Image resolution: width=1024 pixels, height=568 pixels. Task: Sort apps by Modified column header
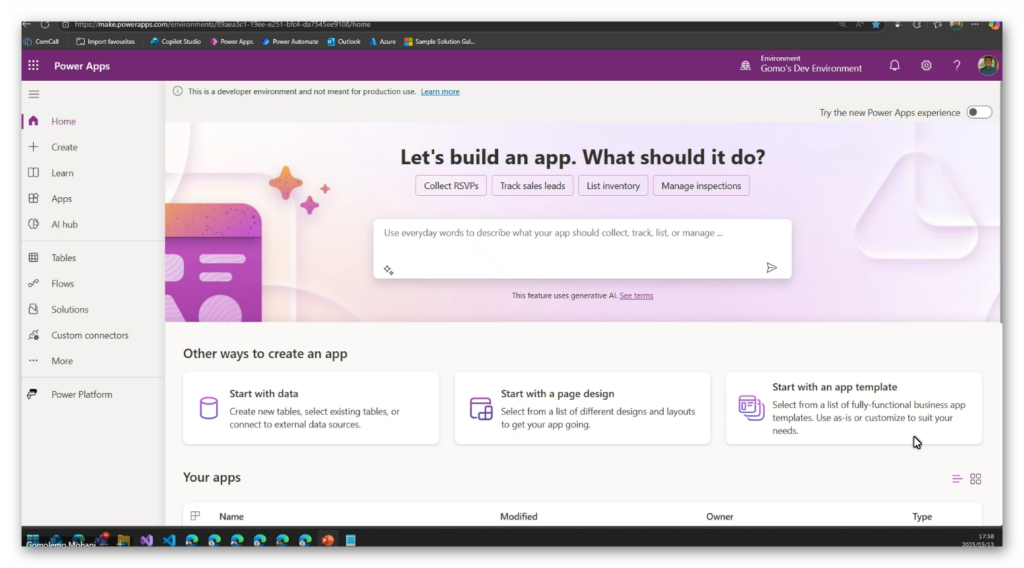tap(519, 516)
